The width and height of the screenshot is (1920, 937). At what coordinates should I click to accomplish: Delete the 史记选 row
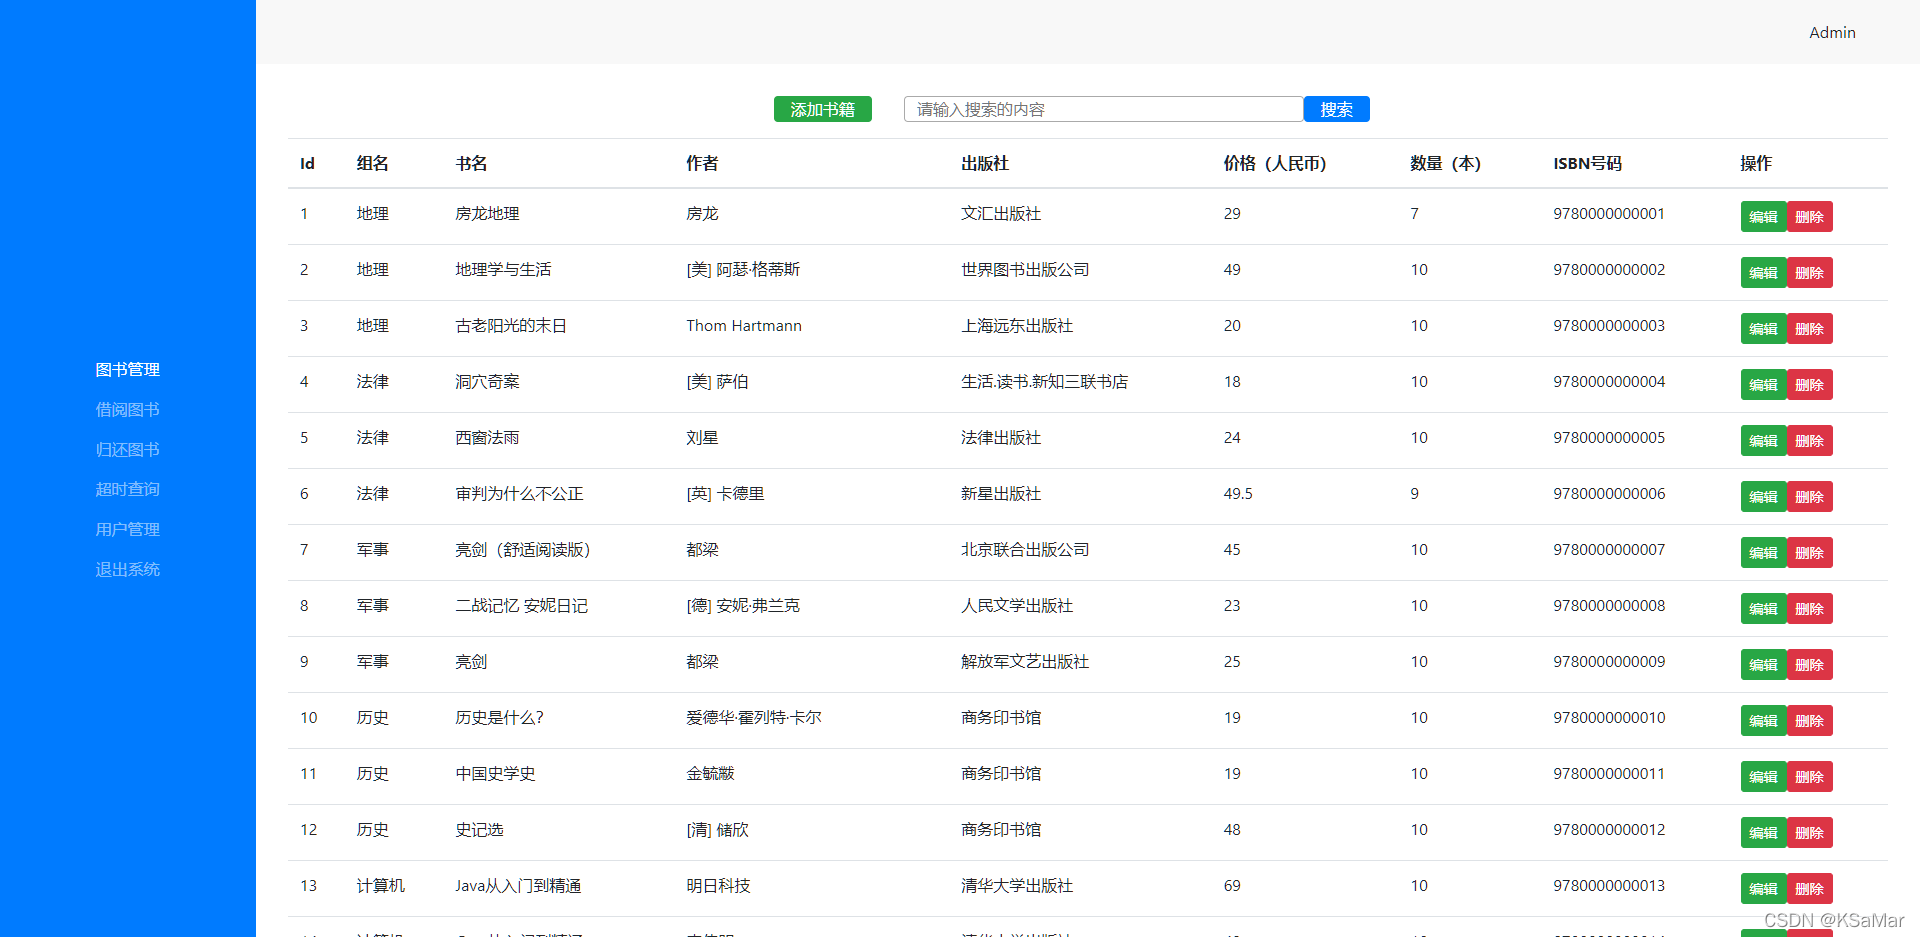[x=1809, y=832]
